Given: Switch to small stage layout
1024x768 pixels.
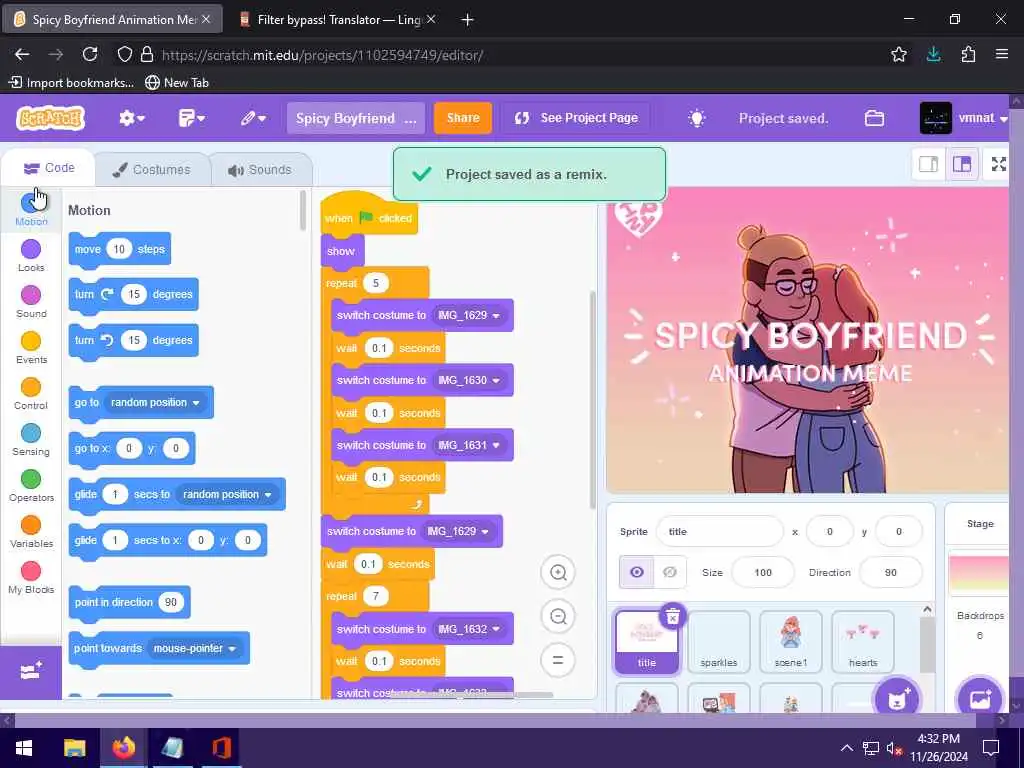Looking at the screenshot, I should 928,164.
